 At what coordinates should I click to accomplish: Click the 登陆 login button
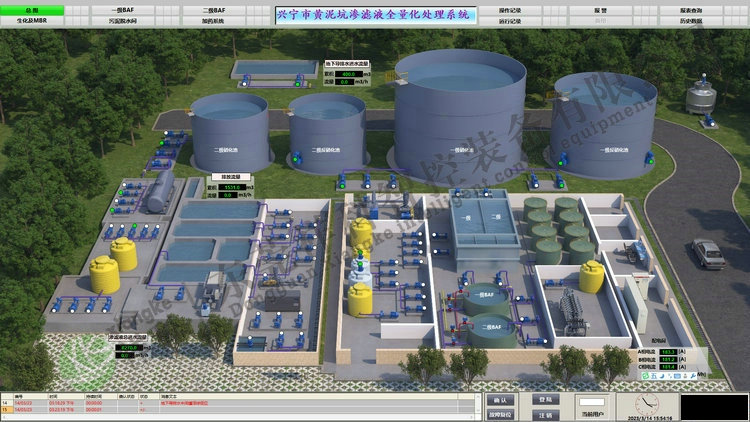tap(545, 399)
